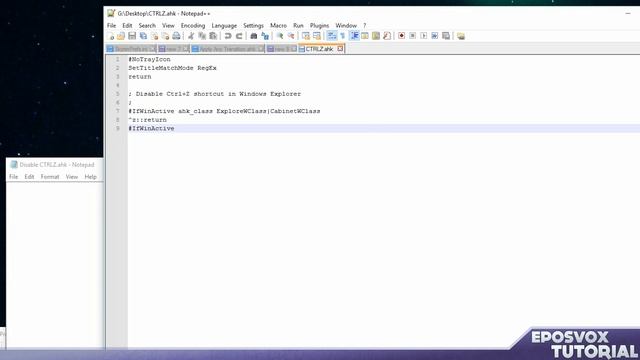Click the #NoTrayIcon line of code
The image size is (640, 360).
(149, 59)
